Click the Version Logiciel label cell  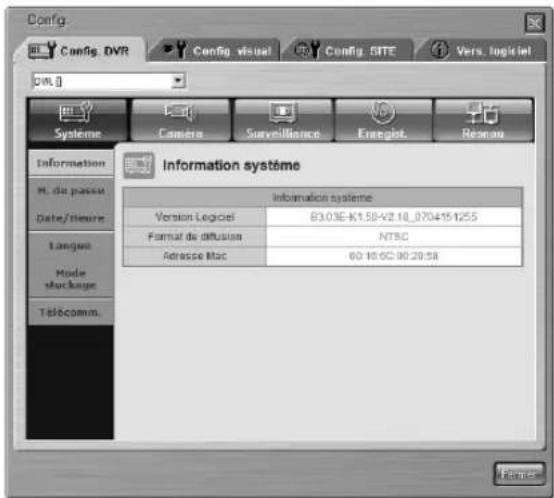(x=195, y=217)
